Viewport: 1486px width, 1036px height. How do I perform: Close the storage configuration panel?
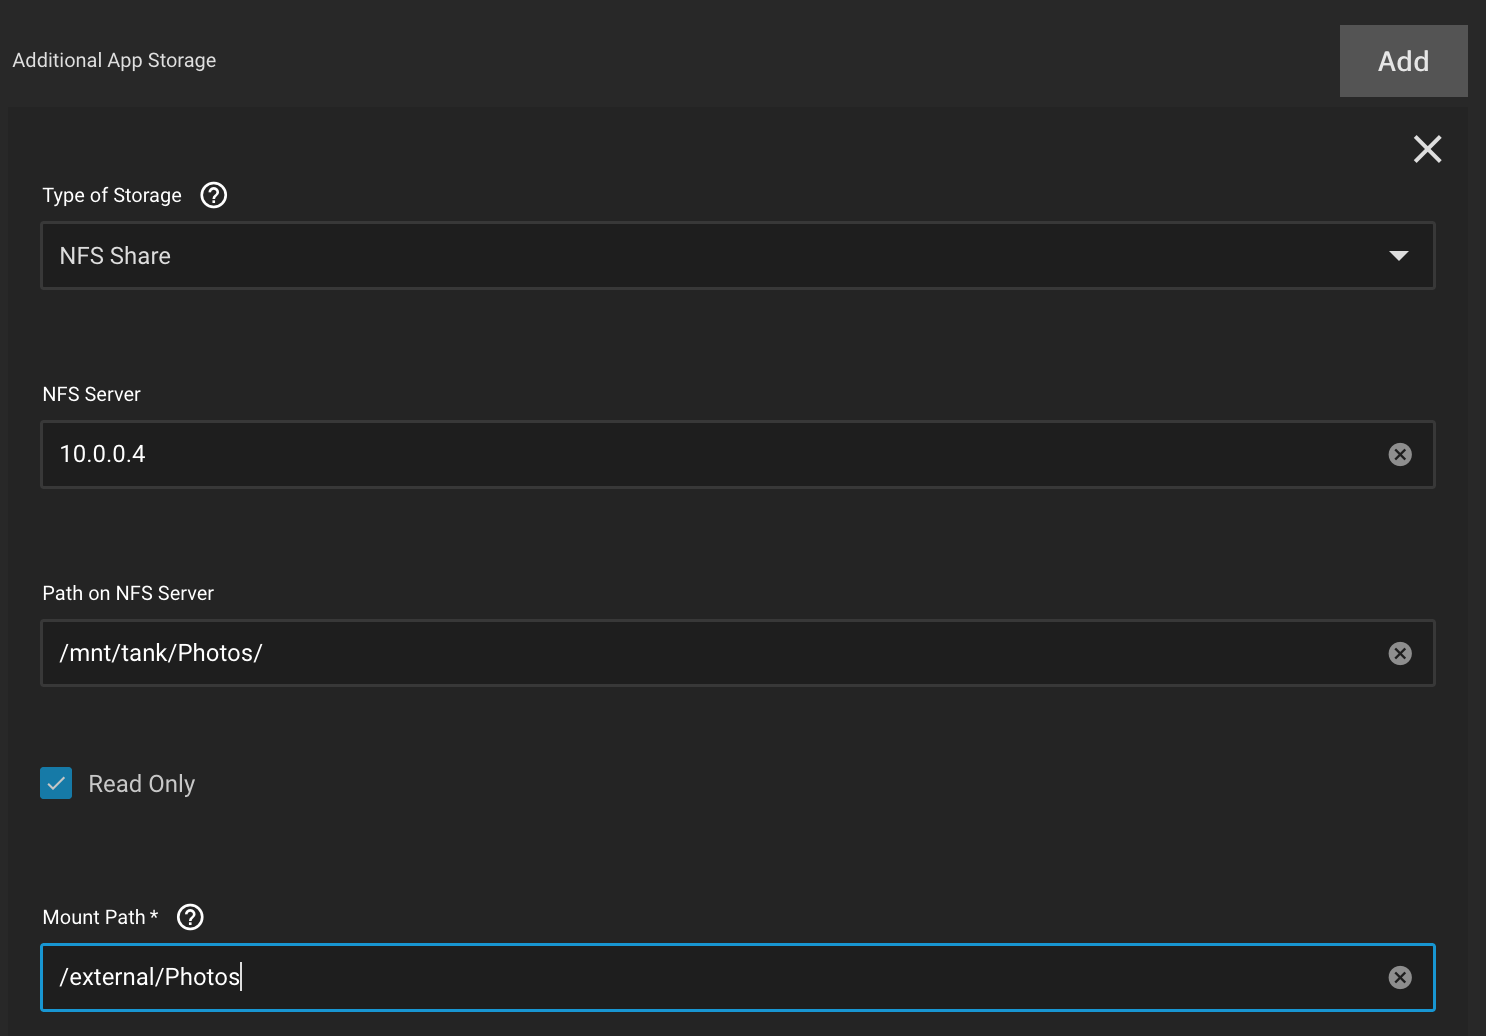point(1427,149)
